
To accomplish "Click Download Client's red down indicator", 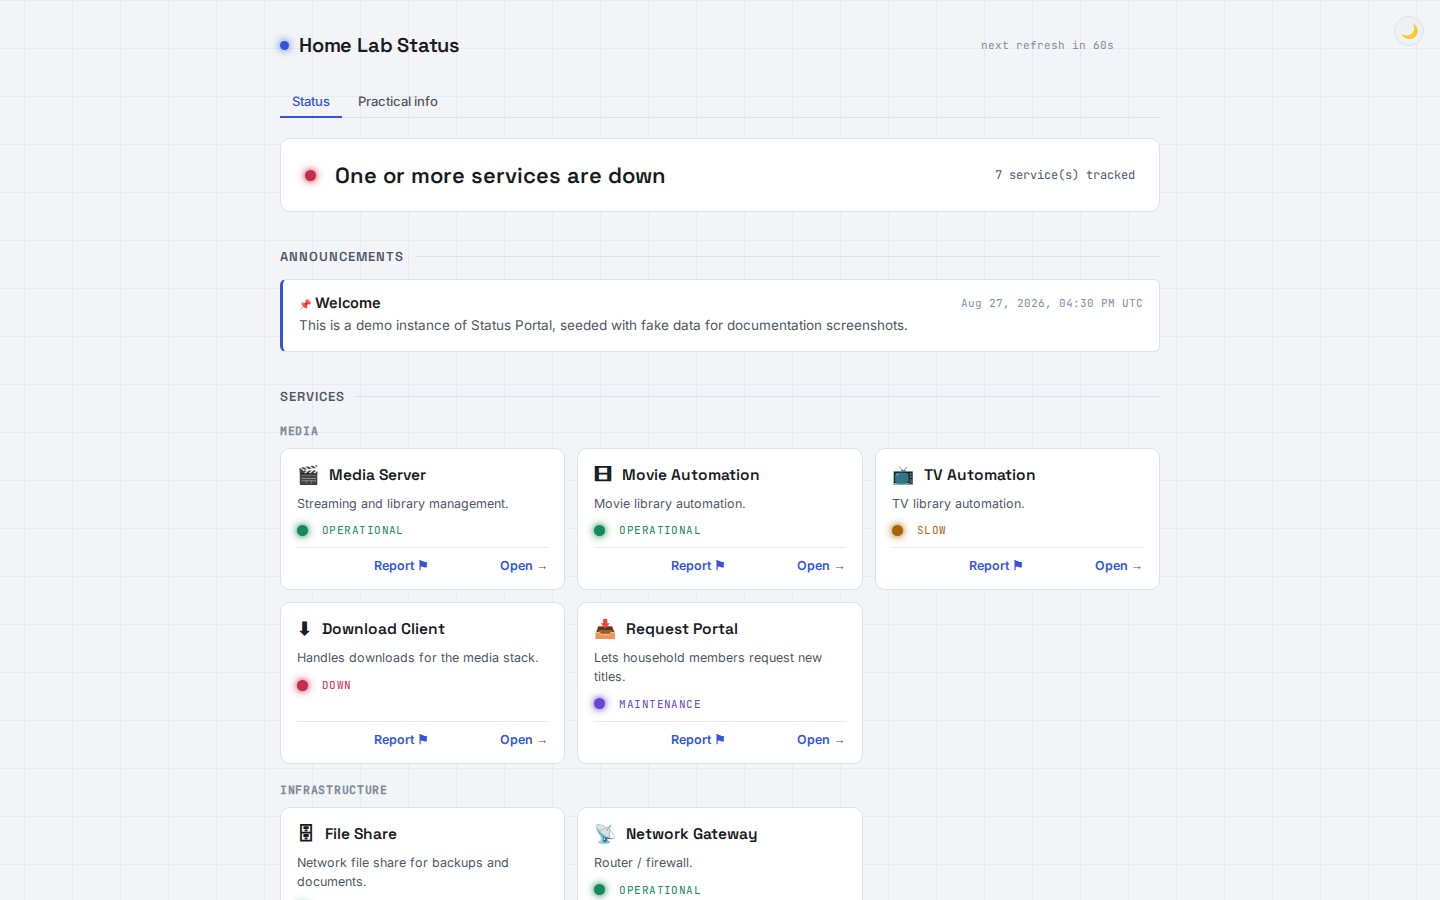I will pos(303,685).
